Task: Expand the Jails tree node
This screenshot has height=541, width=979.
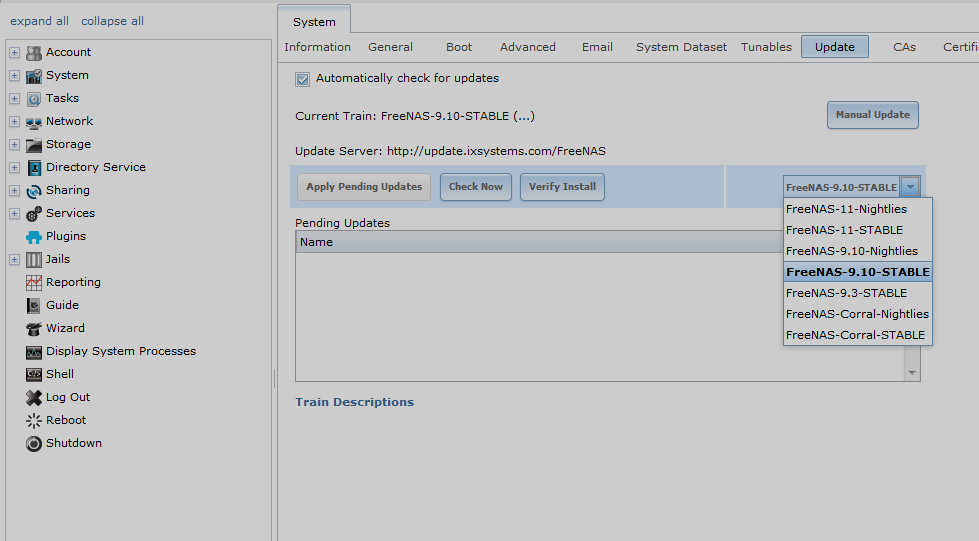Action: click(x=14, y=260)
